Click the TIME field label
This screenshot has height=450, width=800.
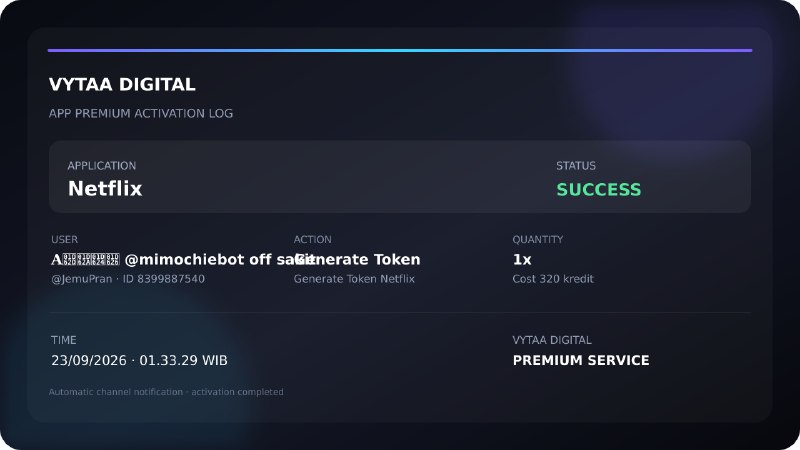64,340
